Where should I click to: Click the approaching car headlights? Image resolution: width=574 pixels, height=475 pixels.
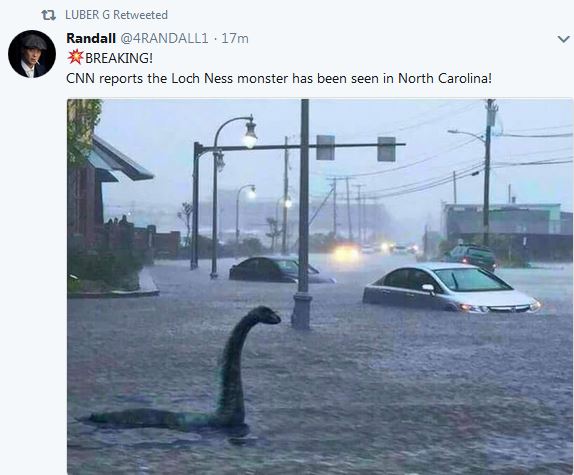click(346, 253)
